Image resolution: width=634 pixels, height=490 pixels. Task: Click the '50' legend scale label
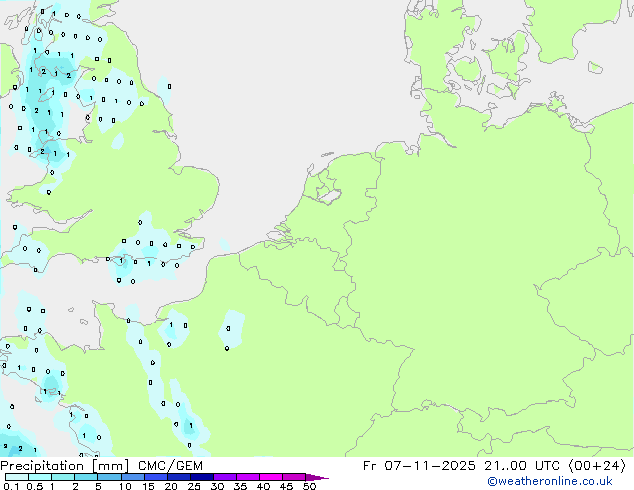[309, 486]
